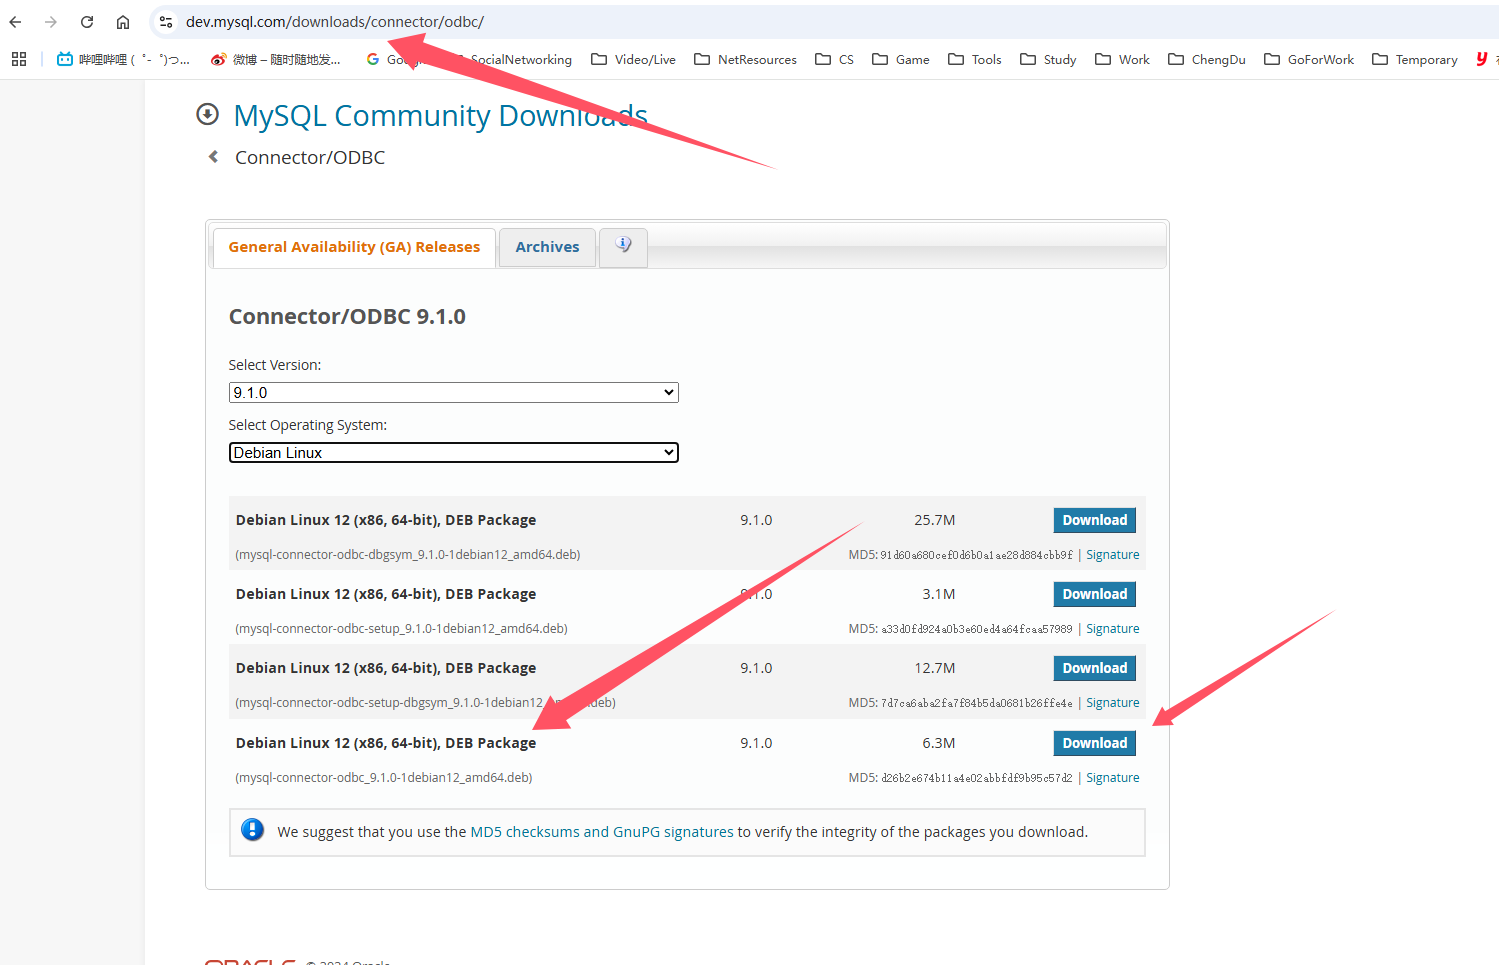Open the Weibo bookmark
The image size is (1499, 965).
[275, 59]
